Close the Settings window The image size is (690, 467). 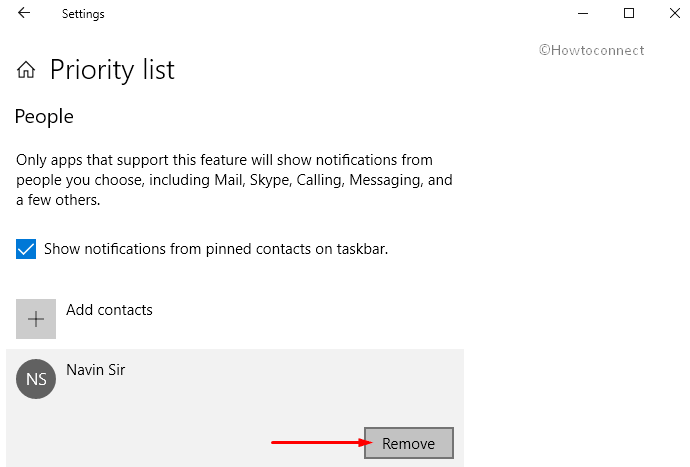pos(675,13)
